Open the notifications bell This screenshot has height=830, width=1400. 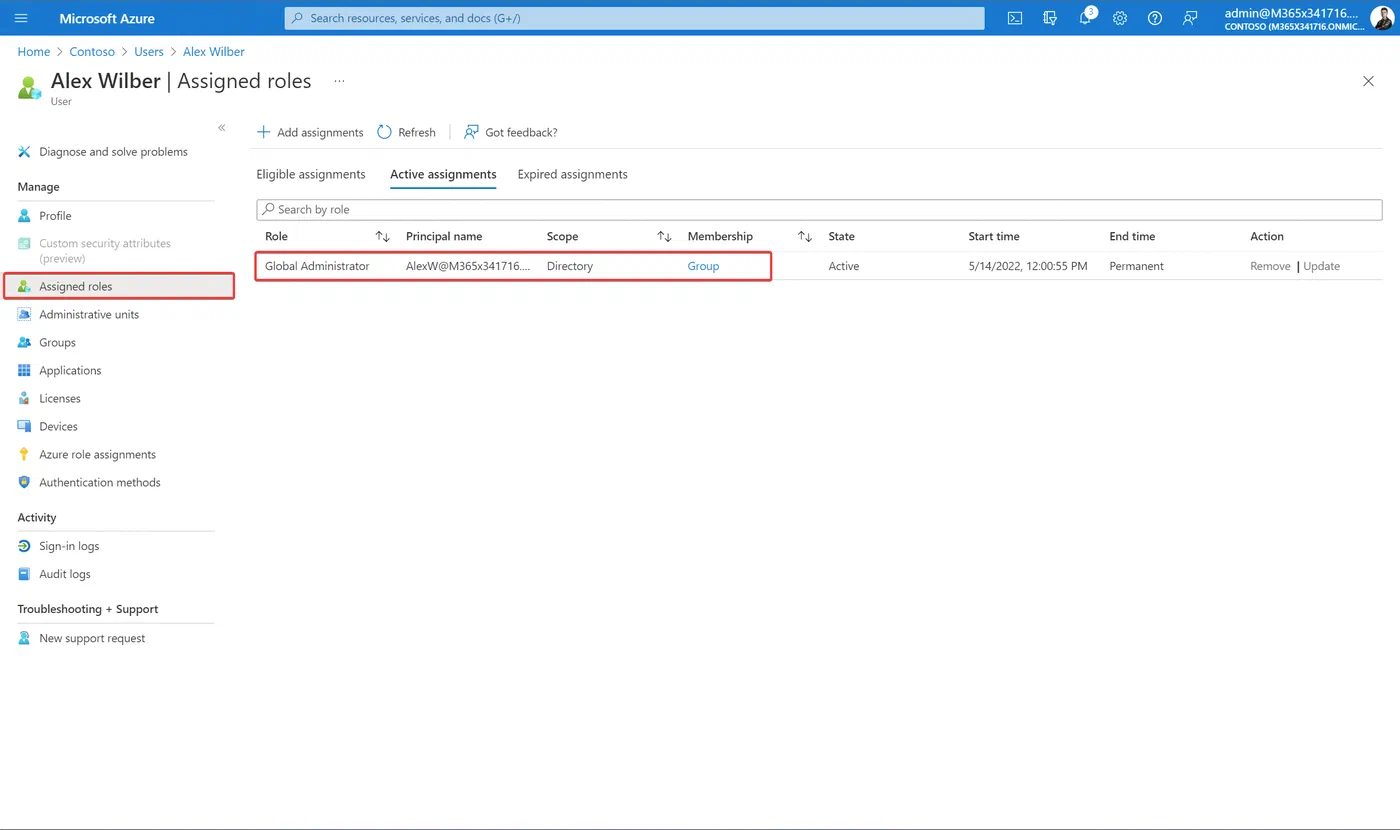1085,18
